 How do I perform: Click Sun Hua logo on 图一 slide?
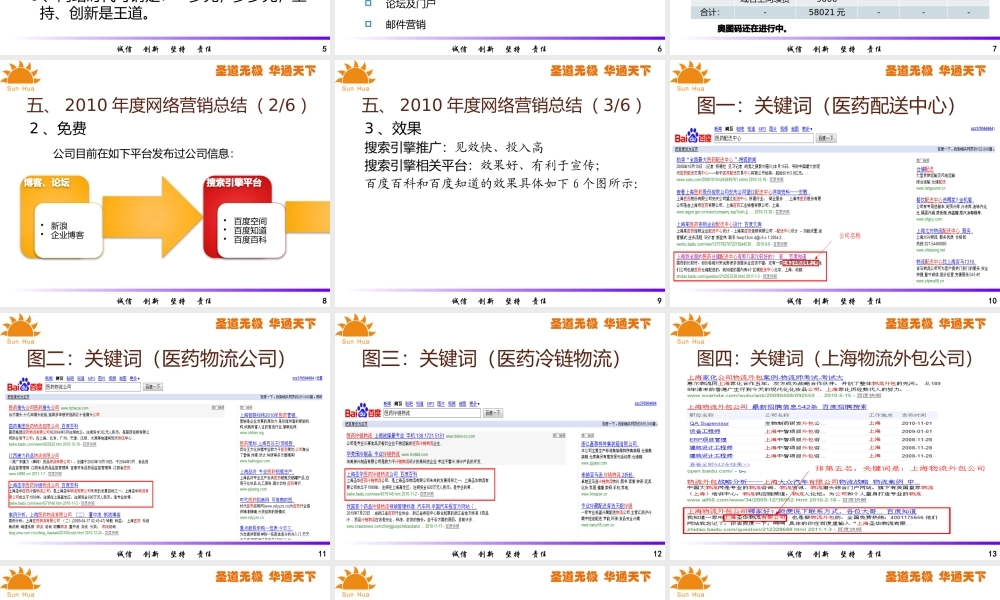click(x=691, y=76)
